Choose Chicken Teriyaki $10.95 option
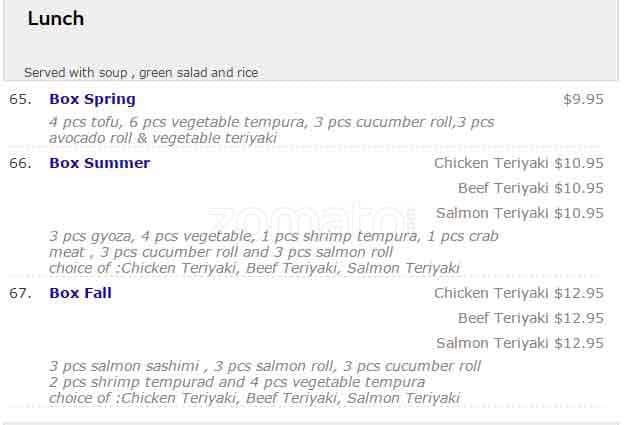The height and width of the screenshot is (425, 624). (x=518, y=163)
